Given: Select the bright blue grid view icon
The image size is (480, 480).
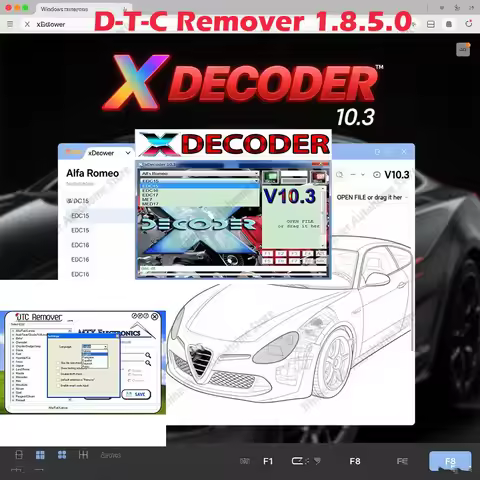Looking at the screenshot, I should tap(40, 455).
